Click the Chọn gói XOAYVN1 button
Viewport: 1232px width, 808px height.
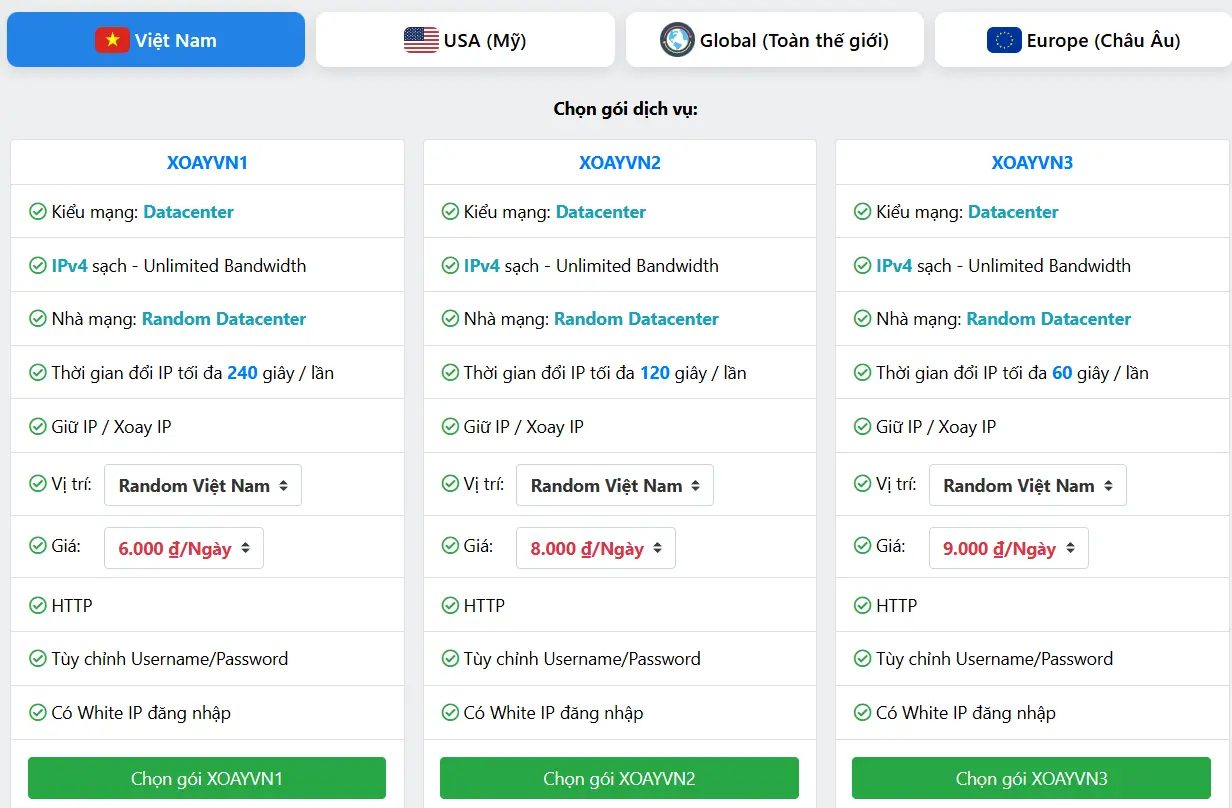(x=206, y=777)
